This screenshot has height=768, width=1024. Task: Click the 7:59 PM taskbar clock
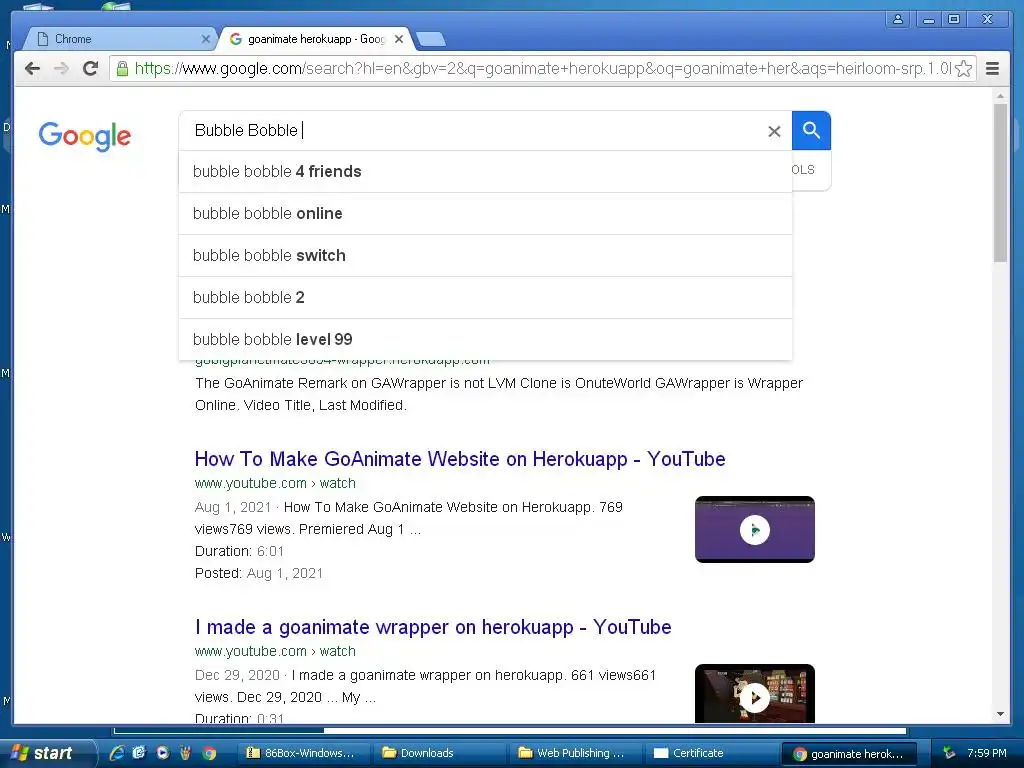pos(987,753)
